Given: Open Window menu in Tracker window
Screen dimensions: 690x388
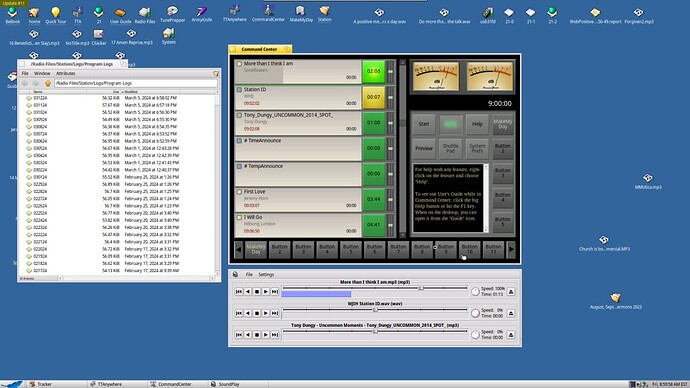Looking at the screenshot, I should coord(42,73).
